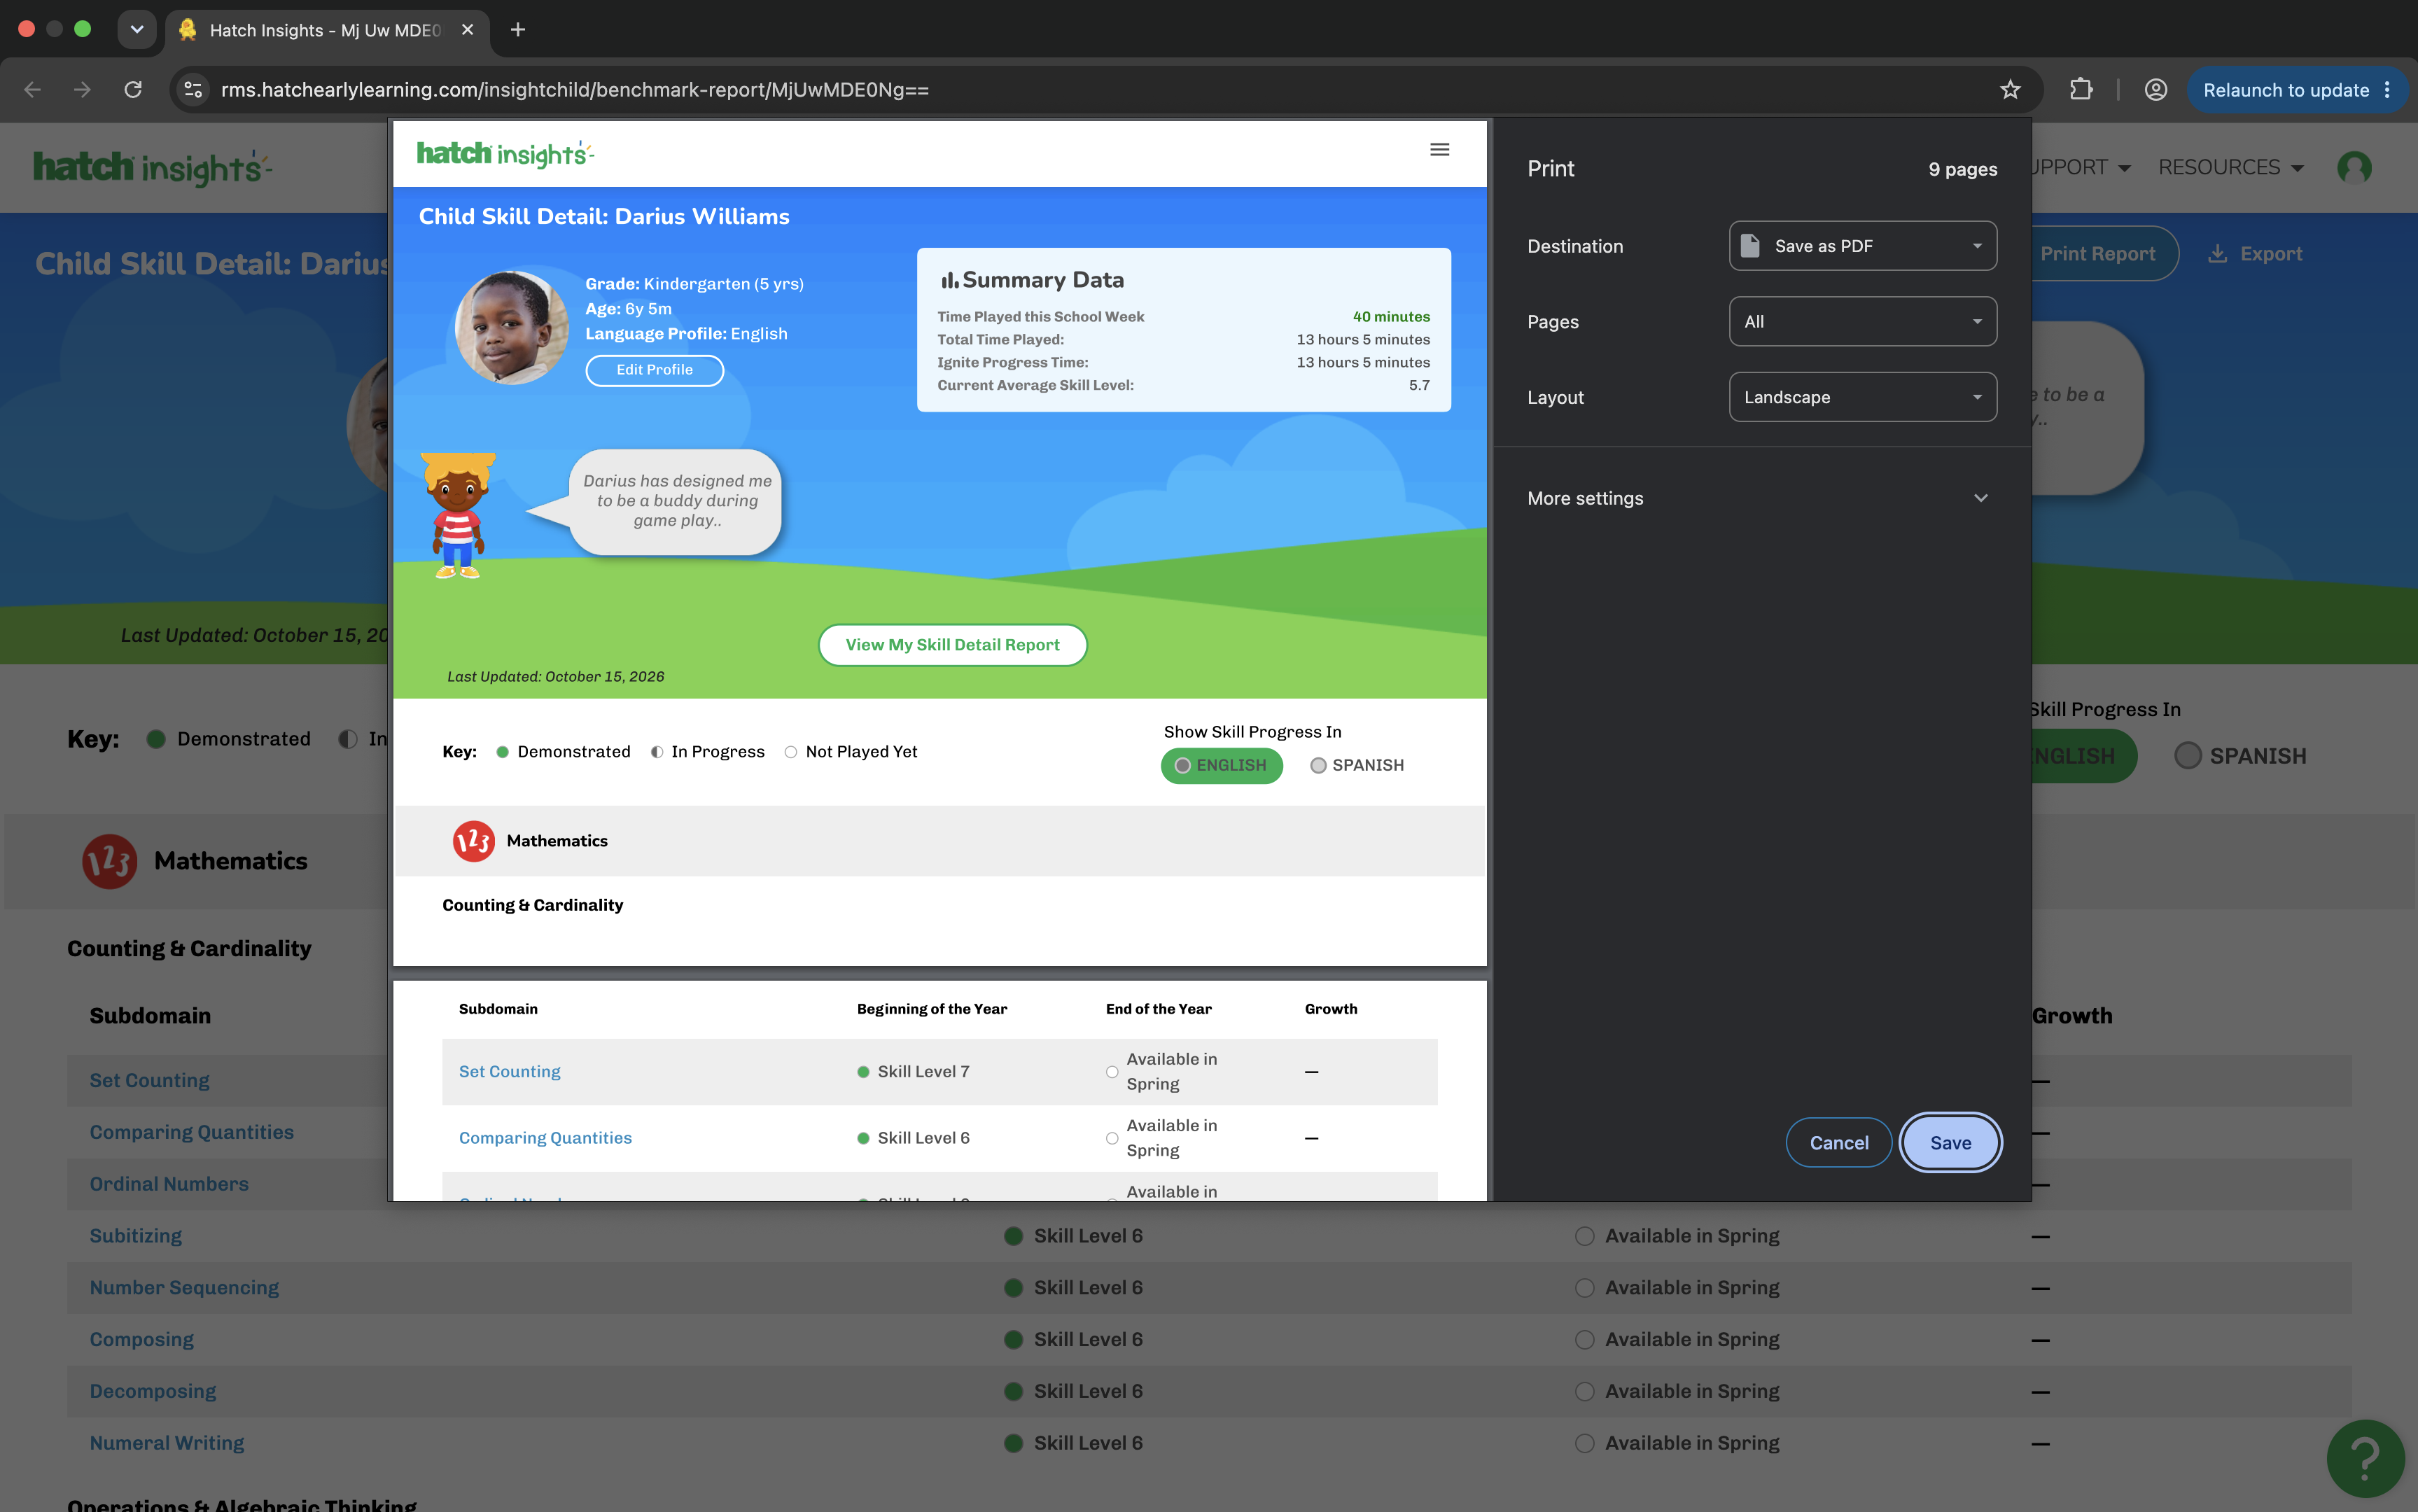Image resolution: width=2418 pixels, height=1512 pixels.
Task: Click green help question mark button
Action: point(2365,1458)
